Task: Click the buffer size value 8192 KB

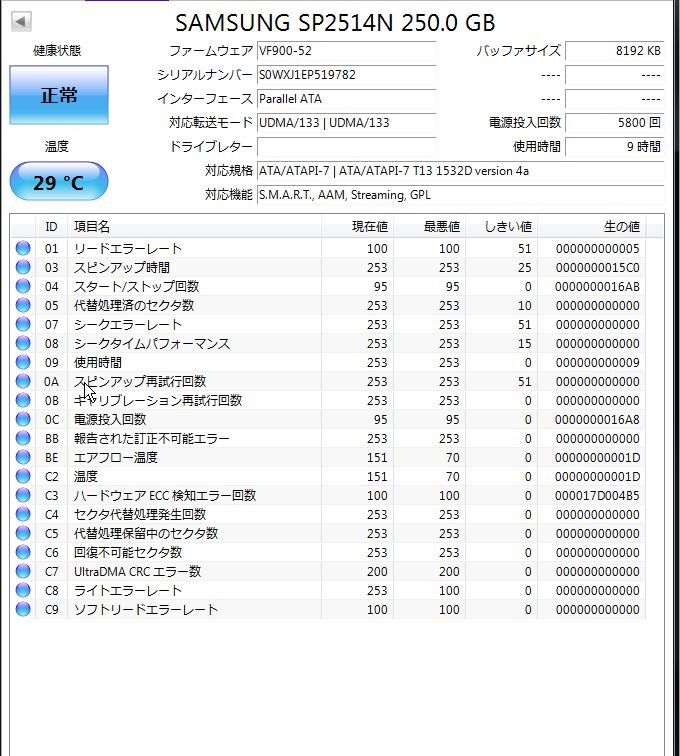Action: click(x=614, y=51)
